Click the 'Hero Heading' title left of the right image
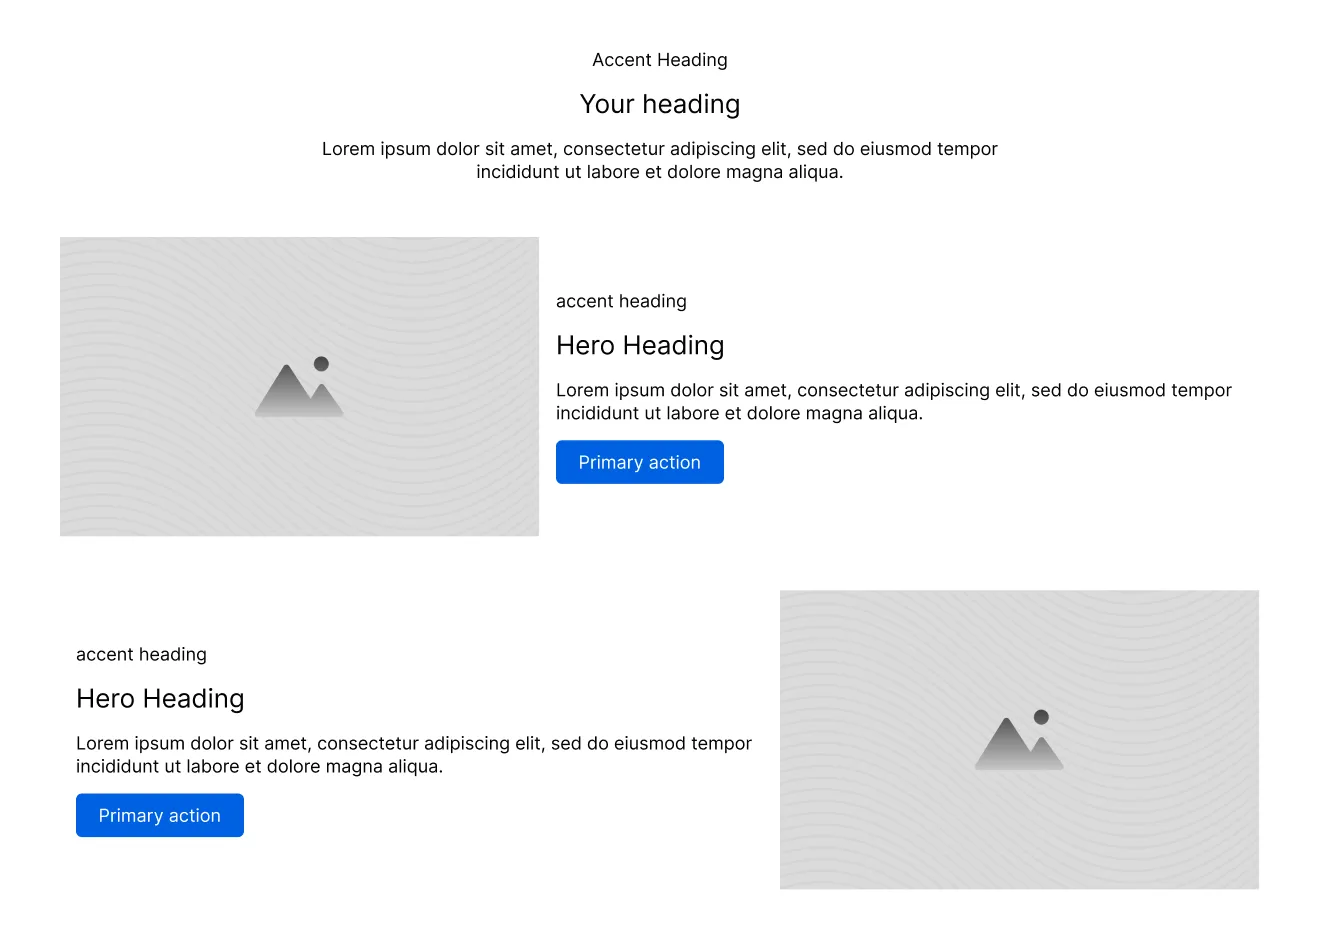 click(160, 698)
